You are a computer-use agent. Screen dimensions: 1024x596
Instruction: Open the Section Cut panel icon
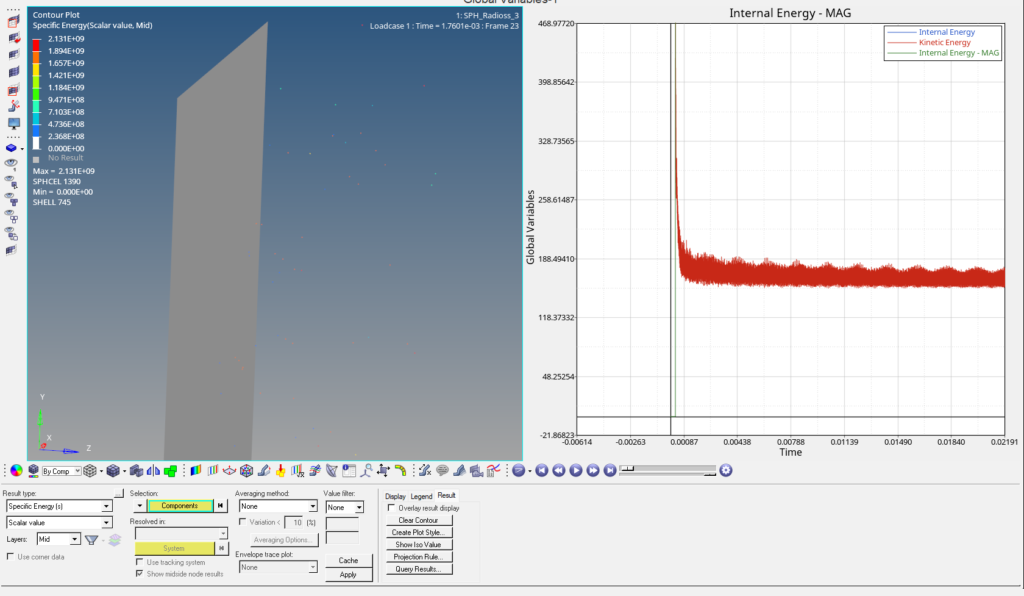pos(332,471)
